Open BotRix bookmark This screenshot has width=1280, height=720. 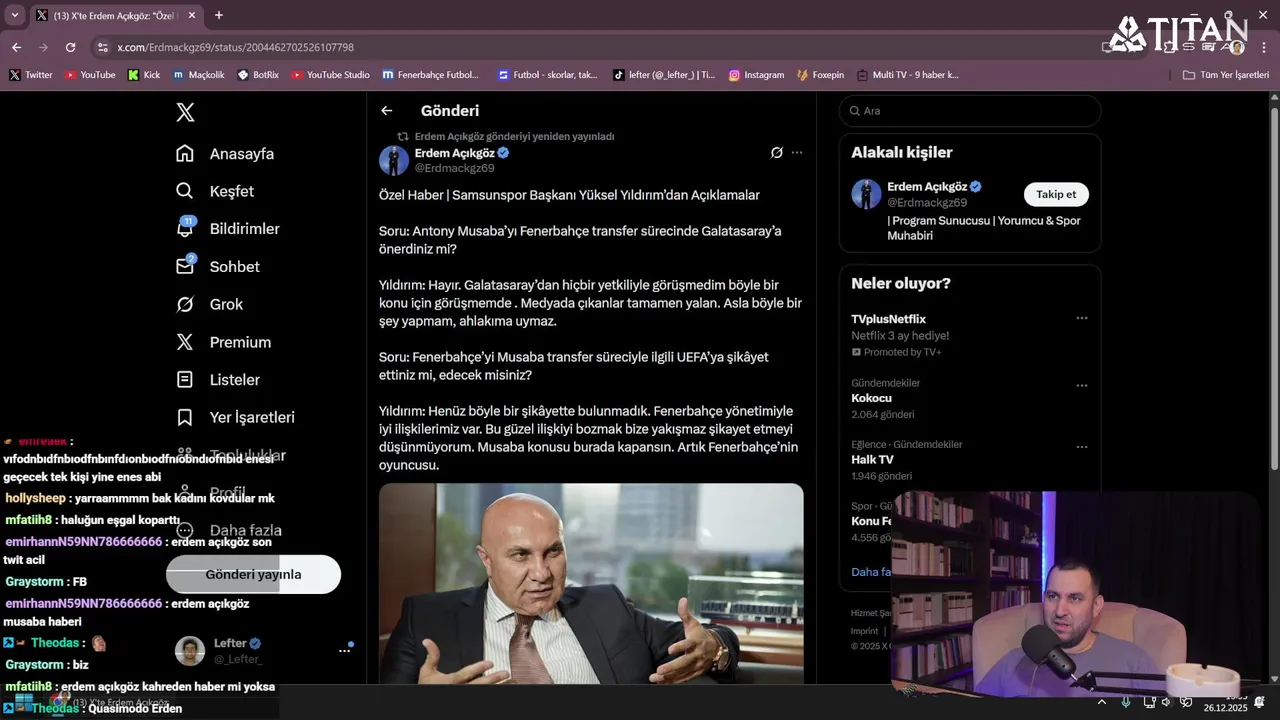[x=258, y=75]
